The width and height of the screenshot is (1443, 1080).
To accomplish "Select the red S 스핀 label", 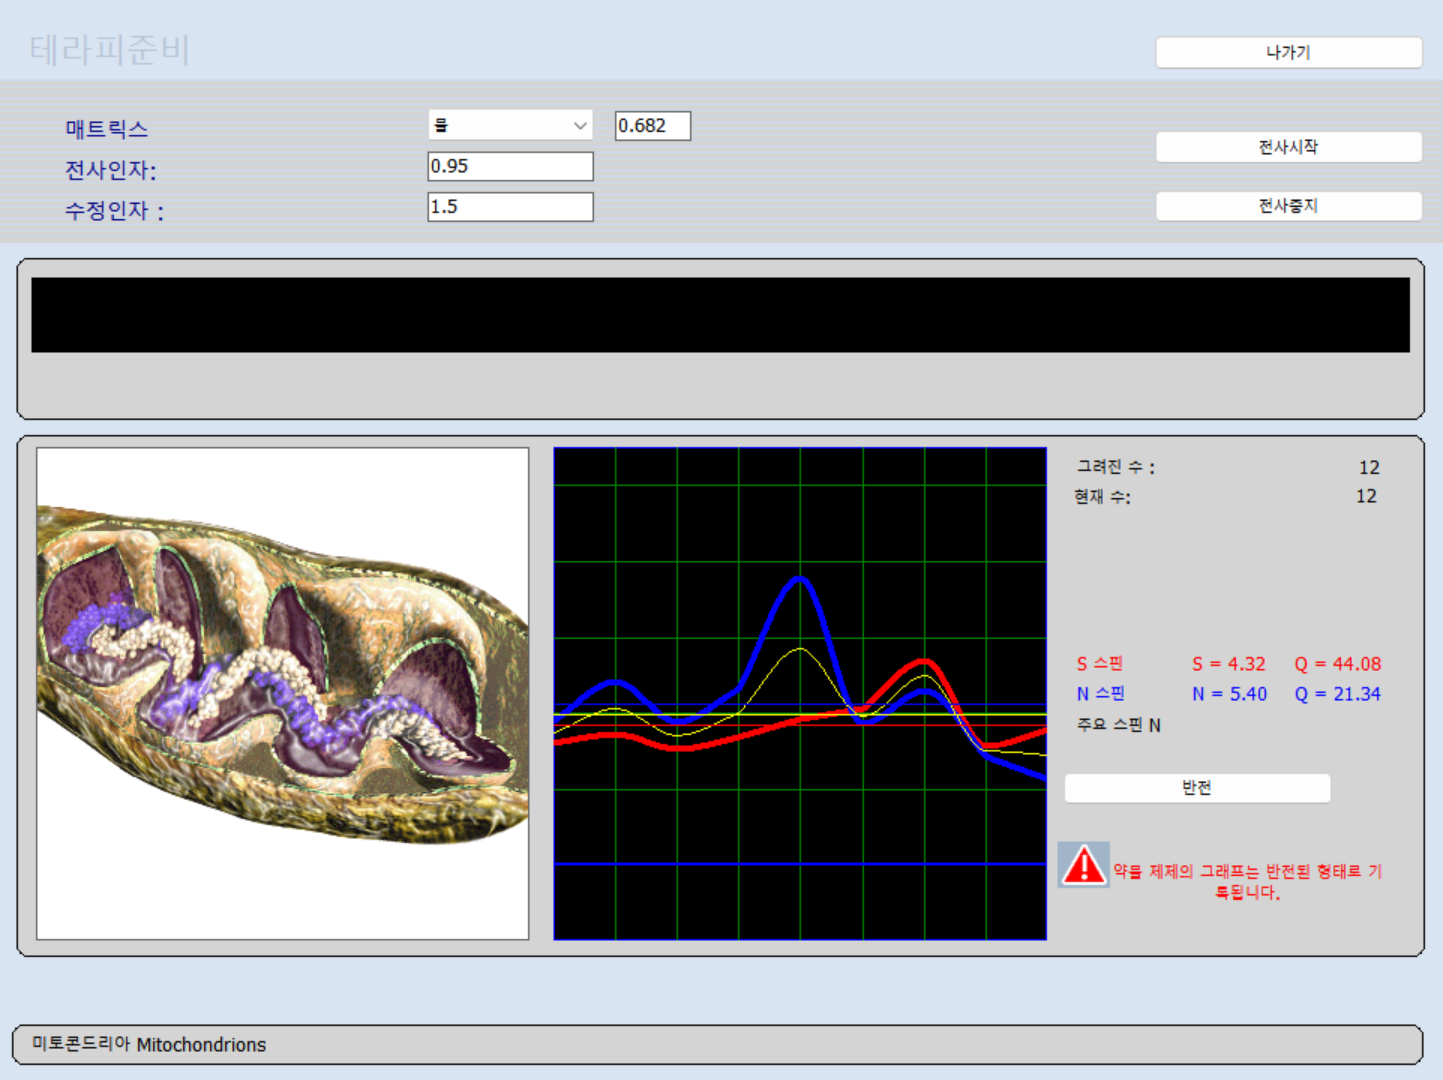I will tap(1100, 664).
